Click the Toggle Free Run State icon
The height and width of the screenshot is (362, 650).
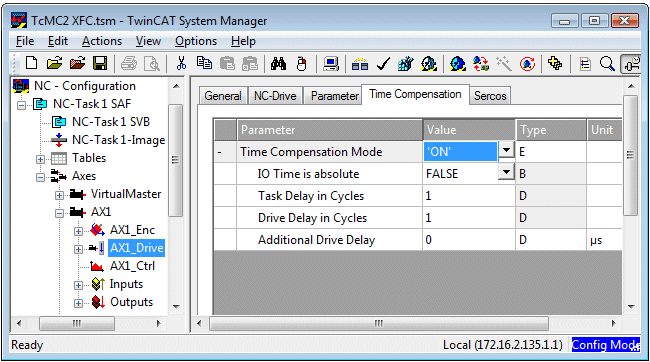(x=527, y=63)
